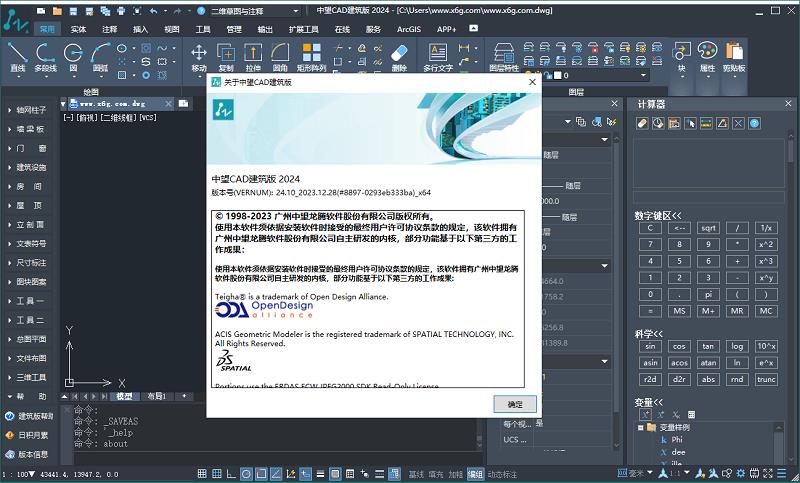Switch to the ArcGIS ribbon tab
The image size is (800, 483).
point(409,29)
